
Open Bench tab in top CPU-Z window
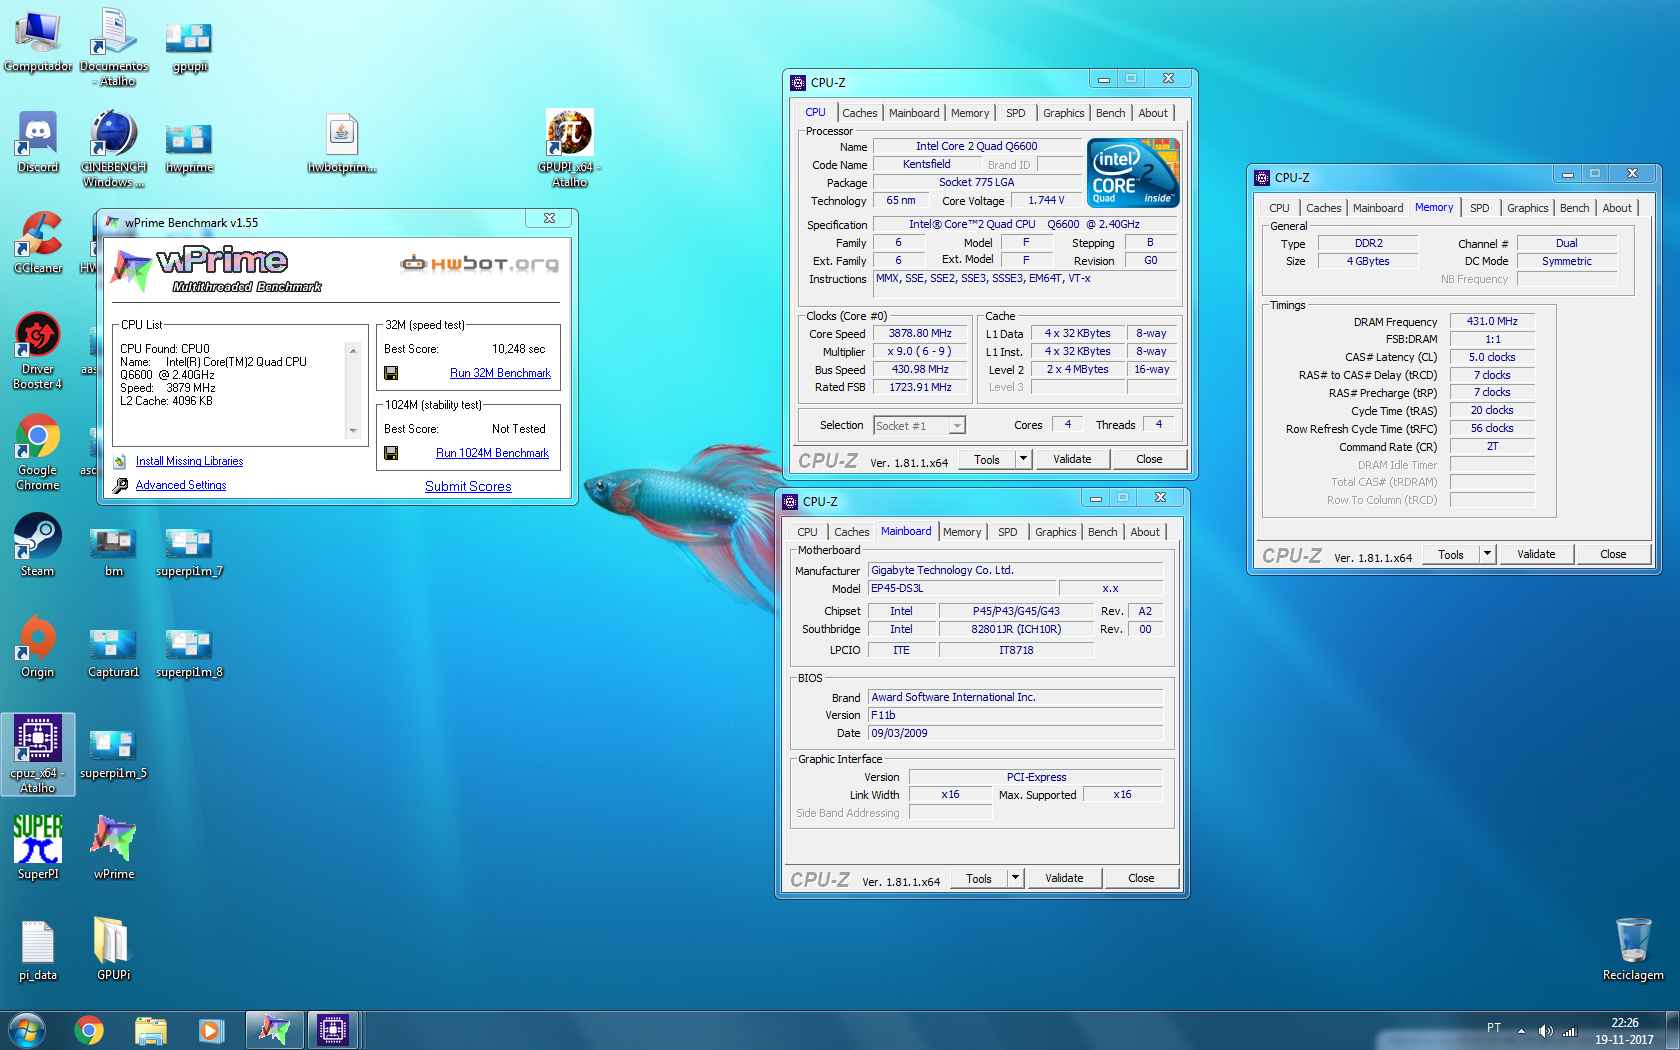[1110, 113]
